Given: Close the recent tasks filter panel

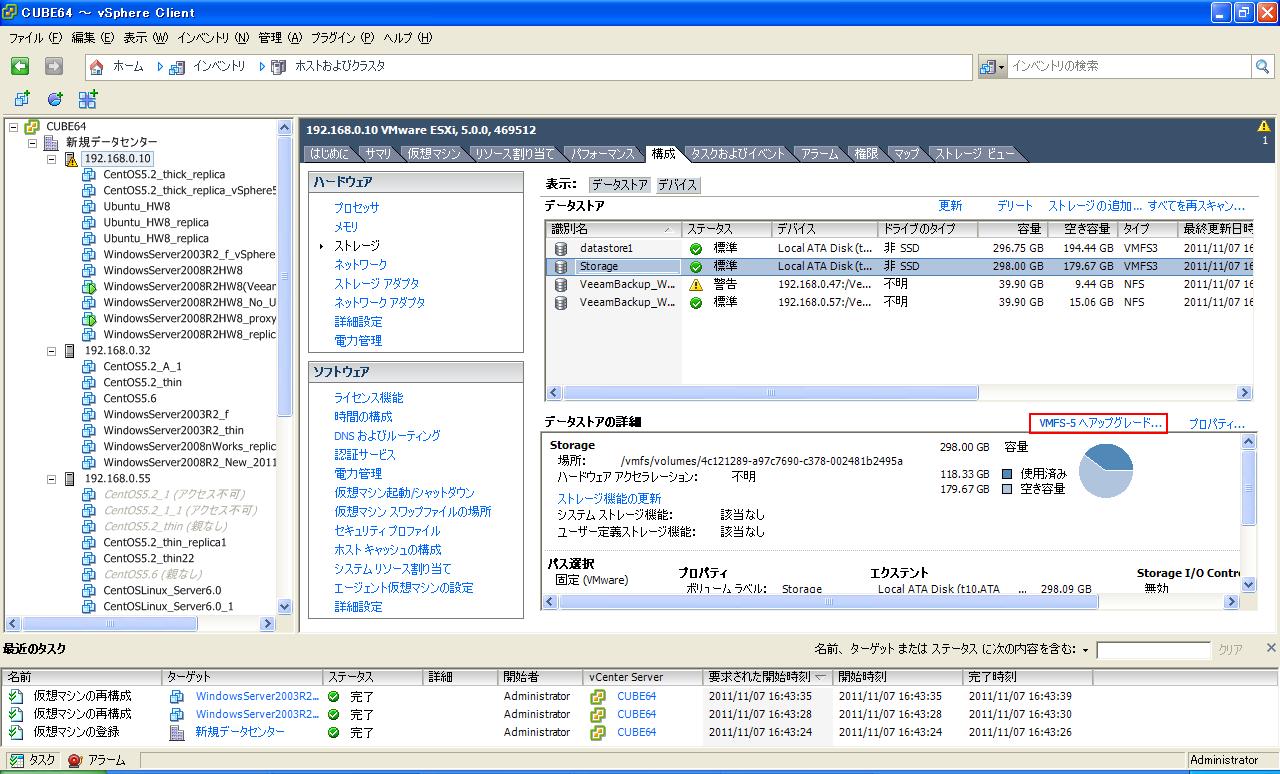Looking at the screenshot, I should [x=1270, y=649].
